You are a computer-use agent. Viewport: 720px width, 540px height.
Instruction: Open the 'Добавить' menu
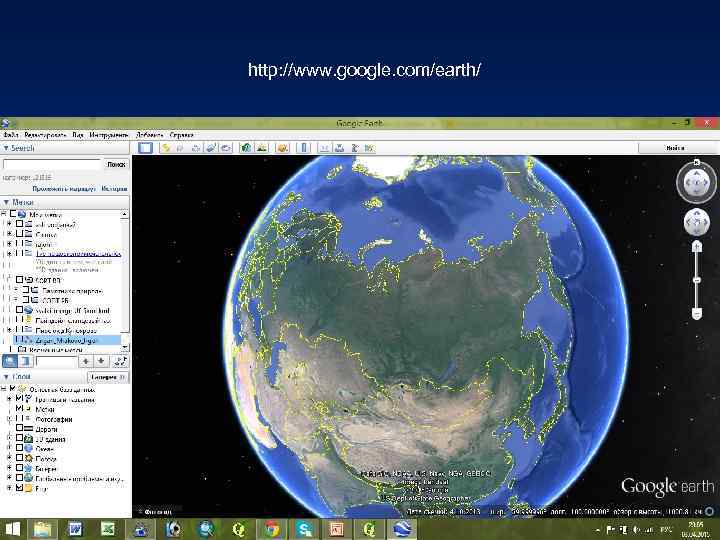point(150,135)
